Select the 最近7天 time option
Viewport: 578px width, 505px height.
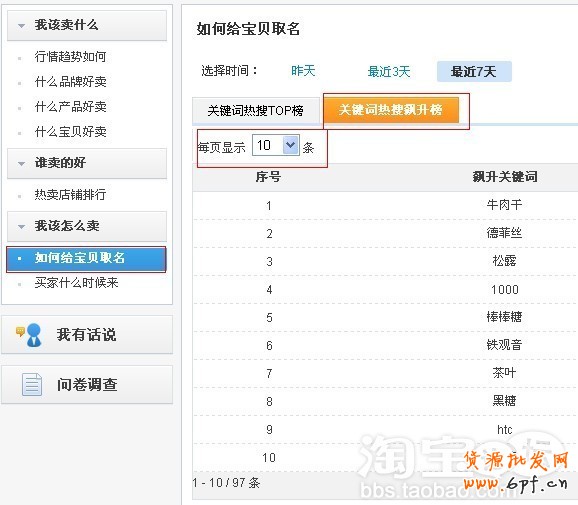point(474,72)
